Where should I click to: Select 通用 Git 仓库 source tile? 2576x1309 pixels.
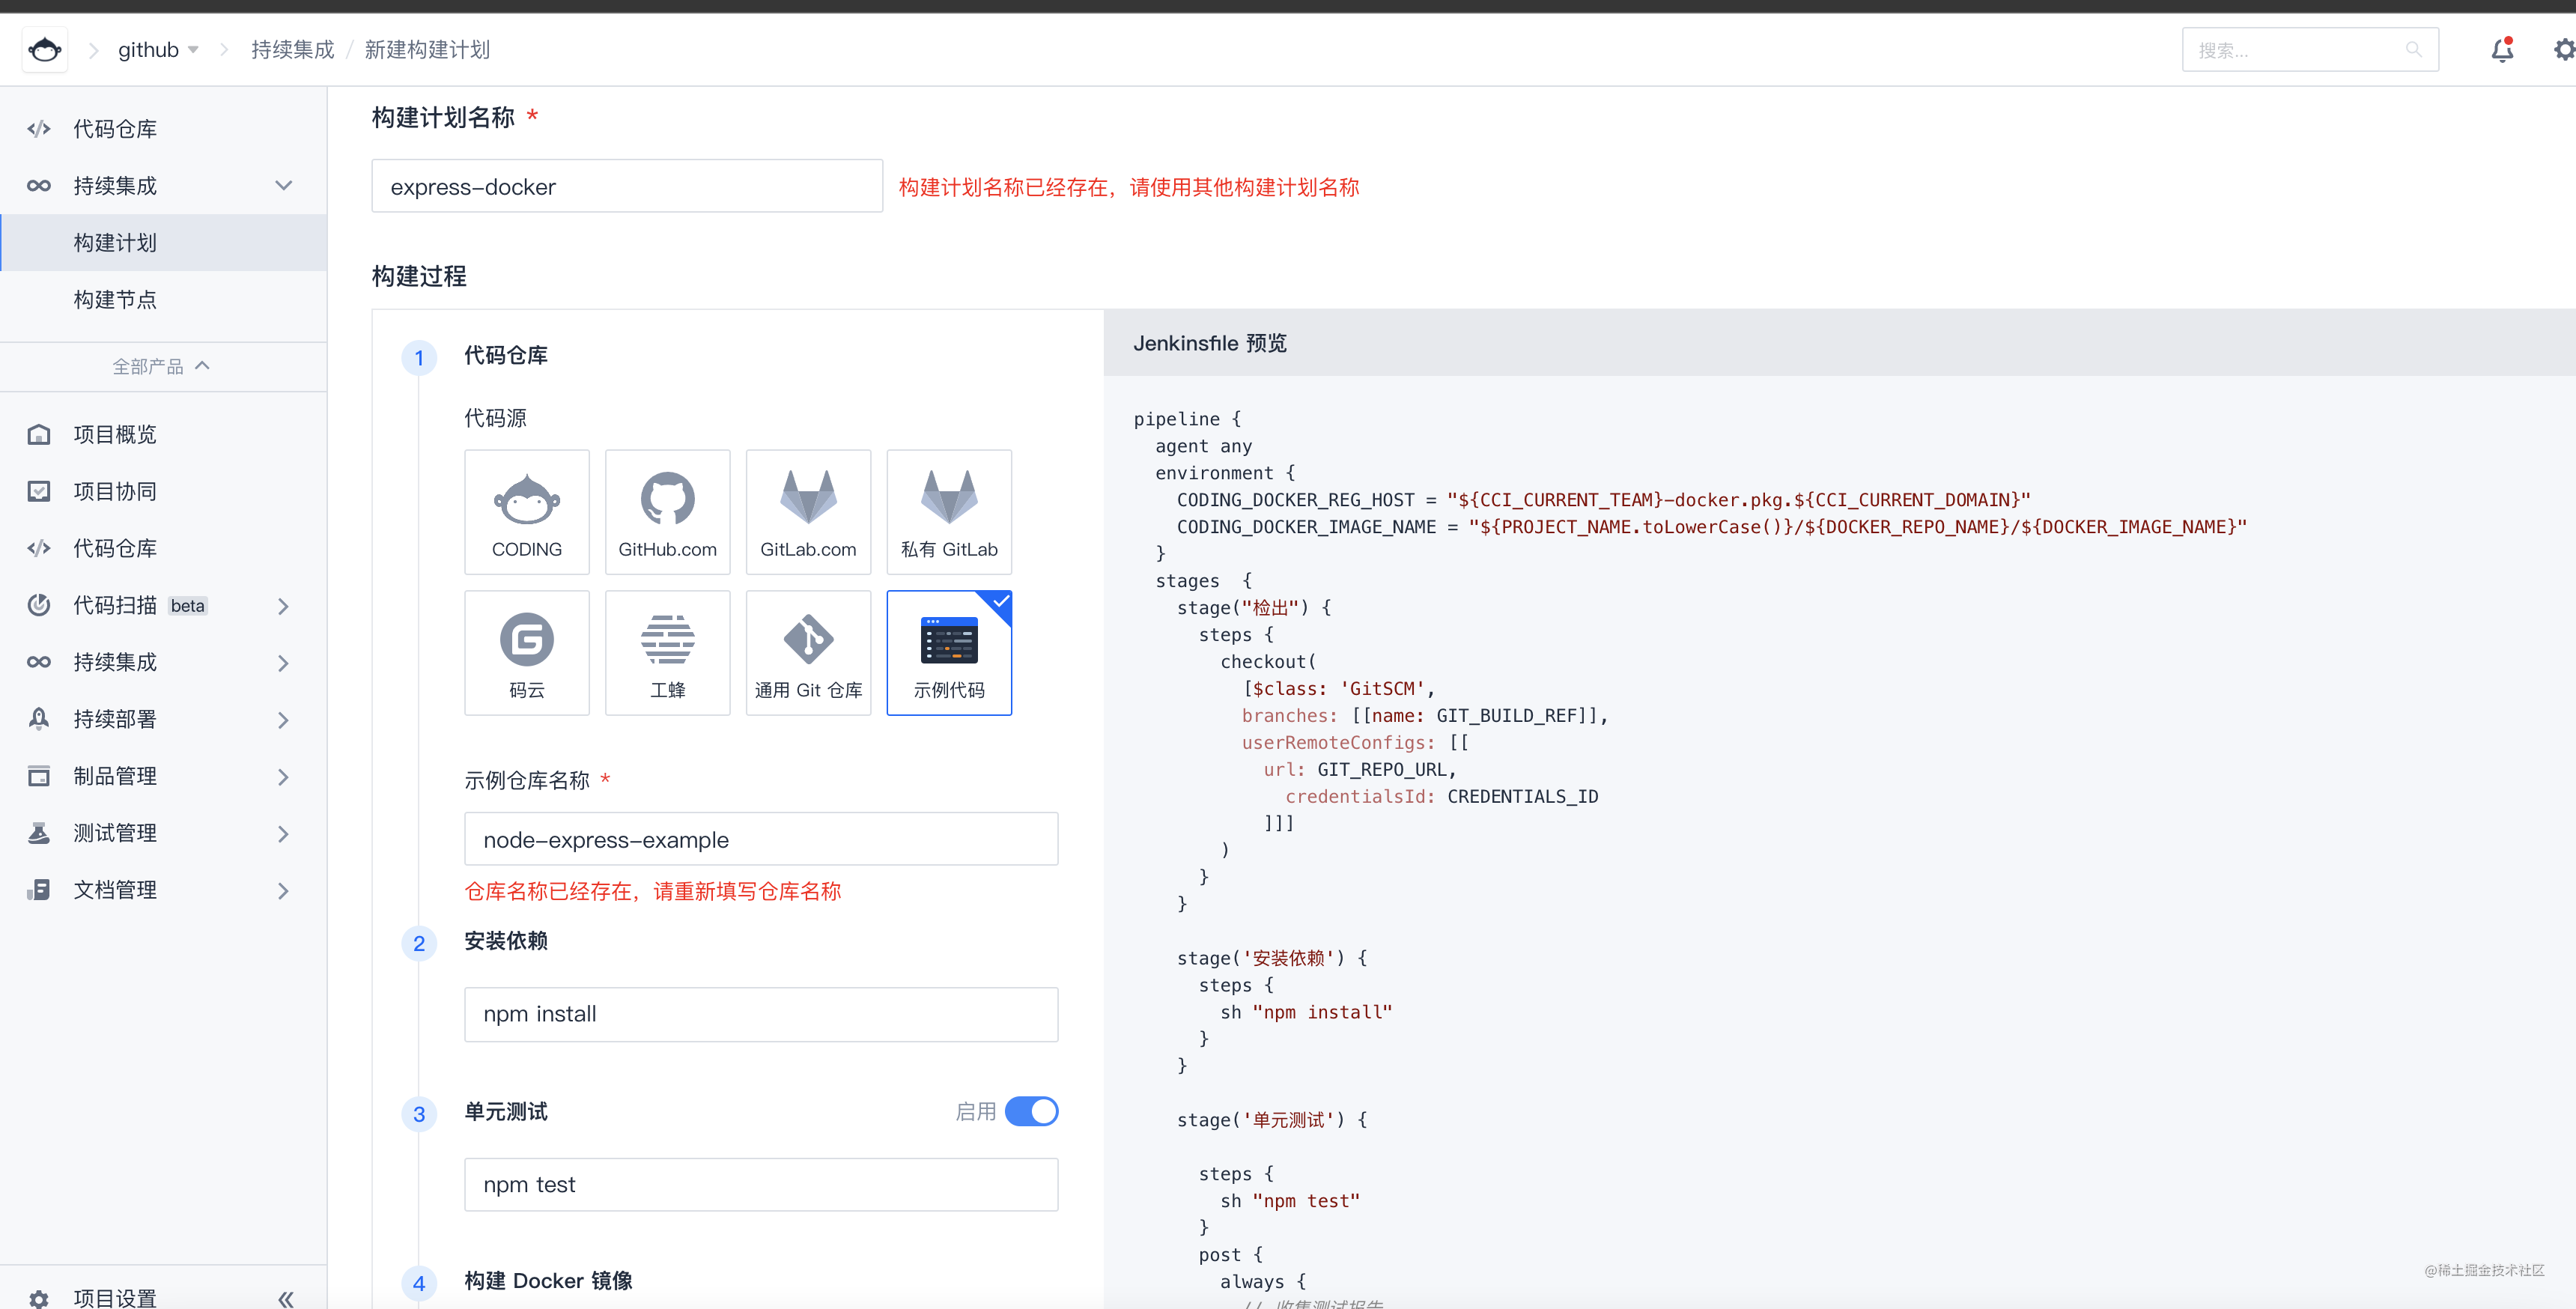click(x=808, y=653)
